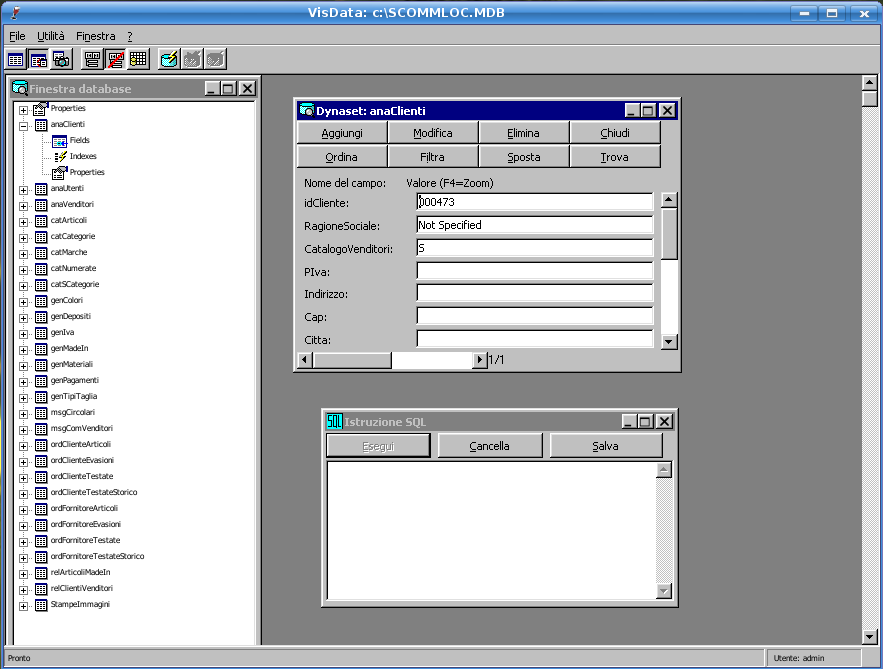Click the Sposta button

pos(523,157)
